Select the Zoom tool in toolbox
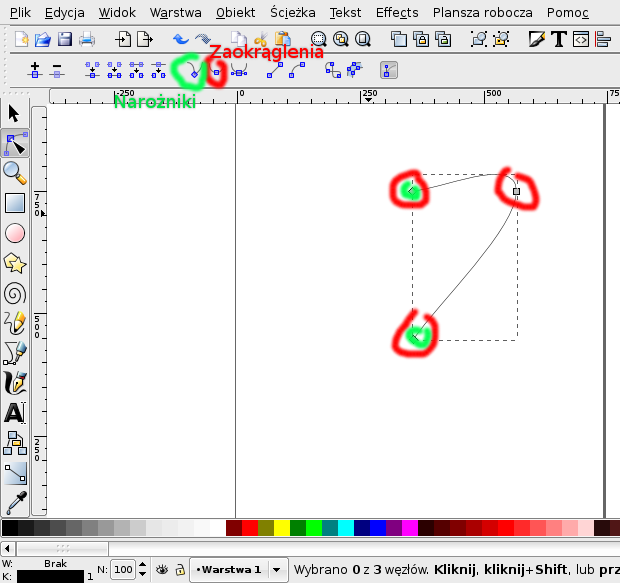 pyautogui.click(x=15, y=173)
